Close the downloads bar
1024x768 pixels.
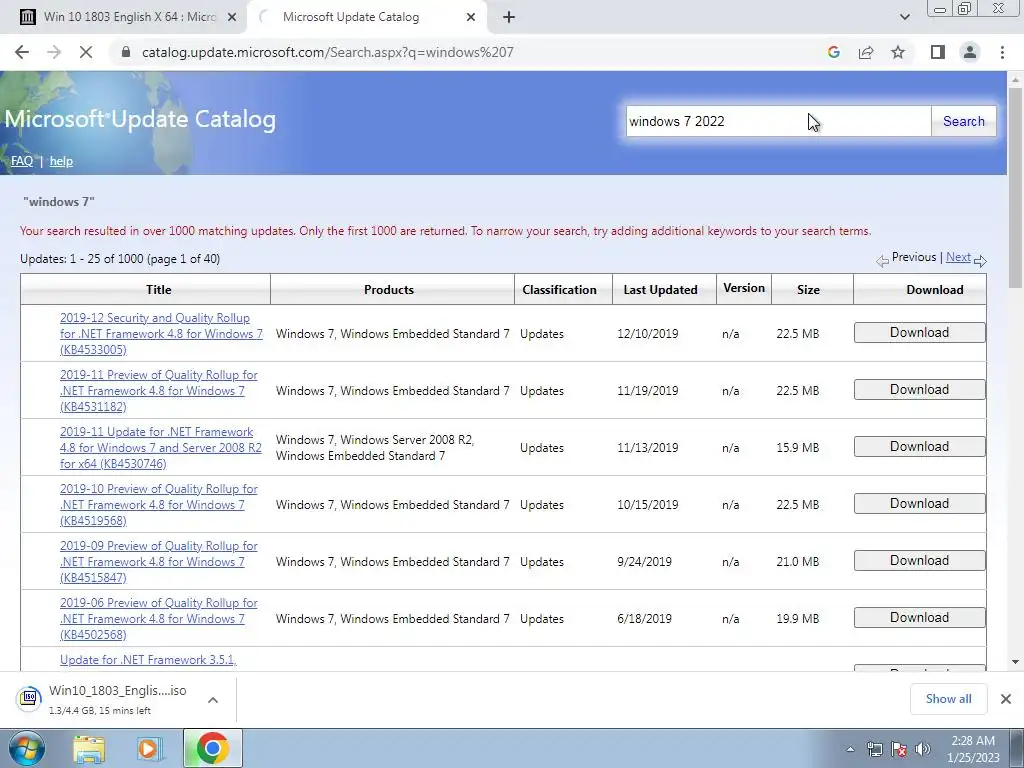click(1006, 699)
